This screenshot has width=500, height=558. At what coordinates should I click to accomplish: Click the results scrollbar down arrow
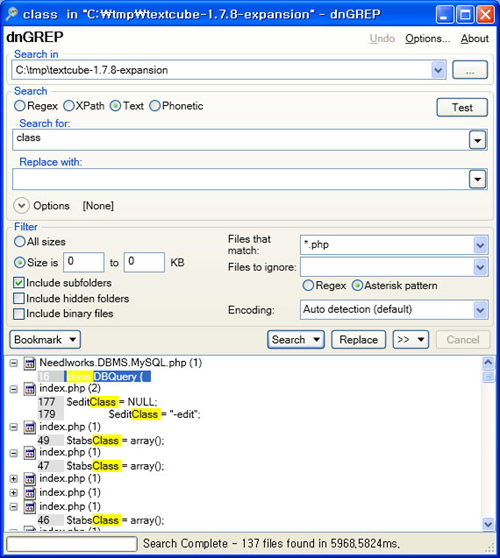pyautogui.click(x=488, y=524)
